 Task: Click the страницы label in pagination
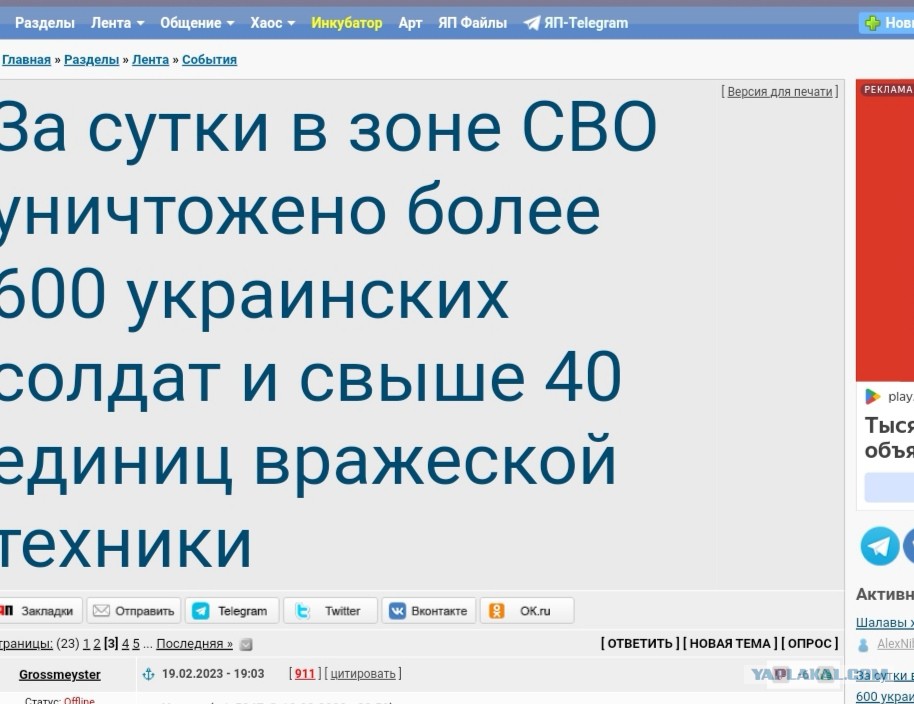click(x=26, y=644)
